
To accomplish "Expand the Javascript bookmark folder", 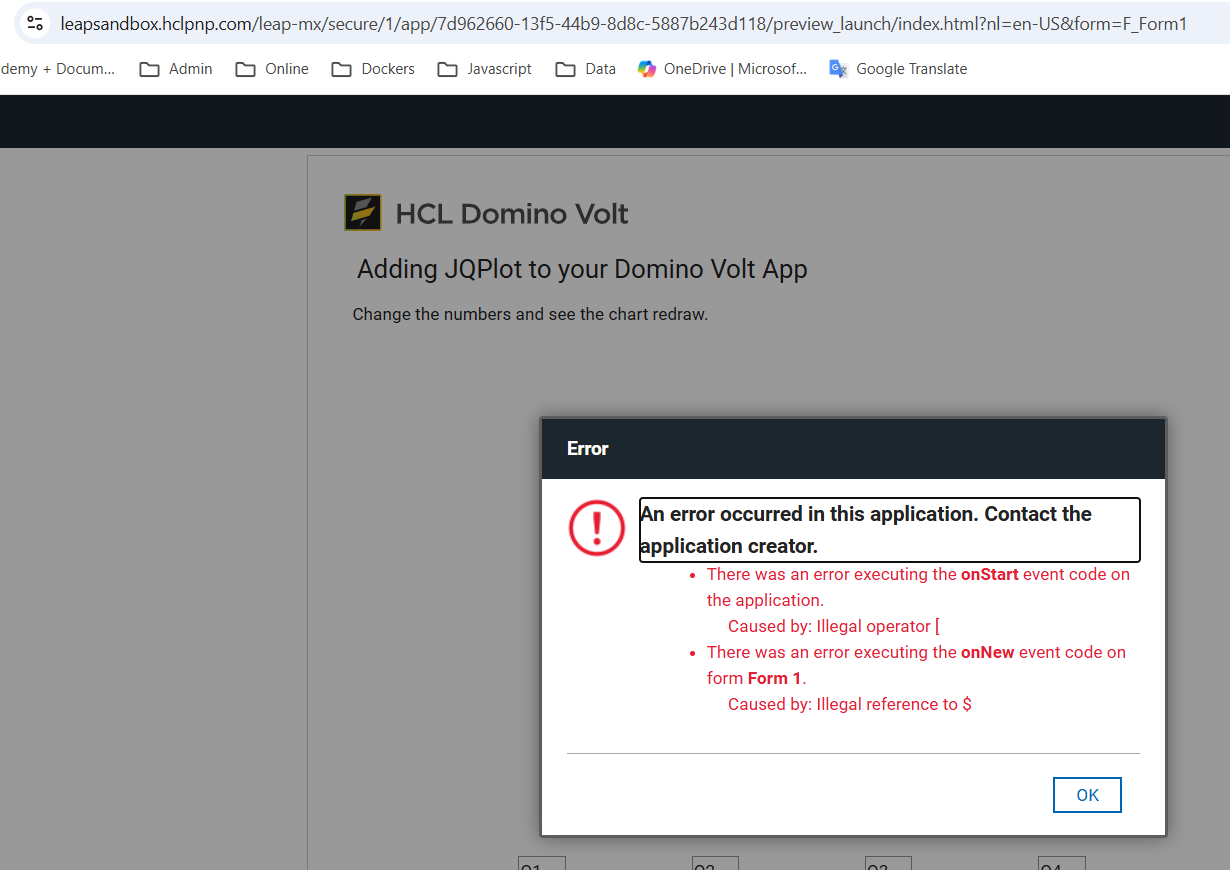I will (x=485, y=69).
